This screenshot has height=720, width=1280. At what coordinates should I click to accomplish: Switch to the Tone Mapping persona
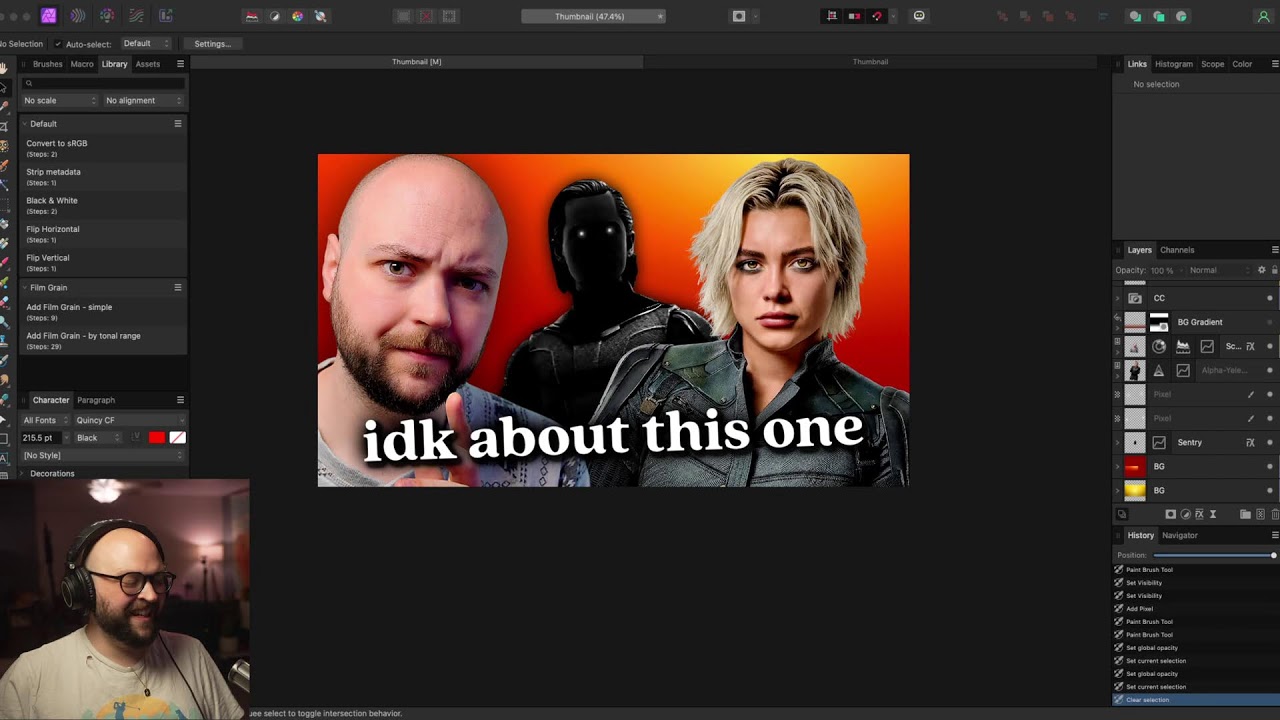(136, 16)
